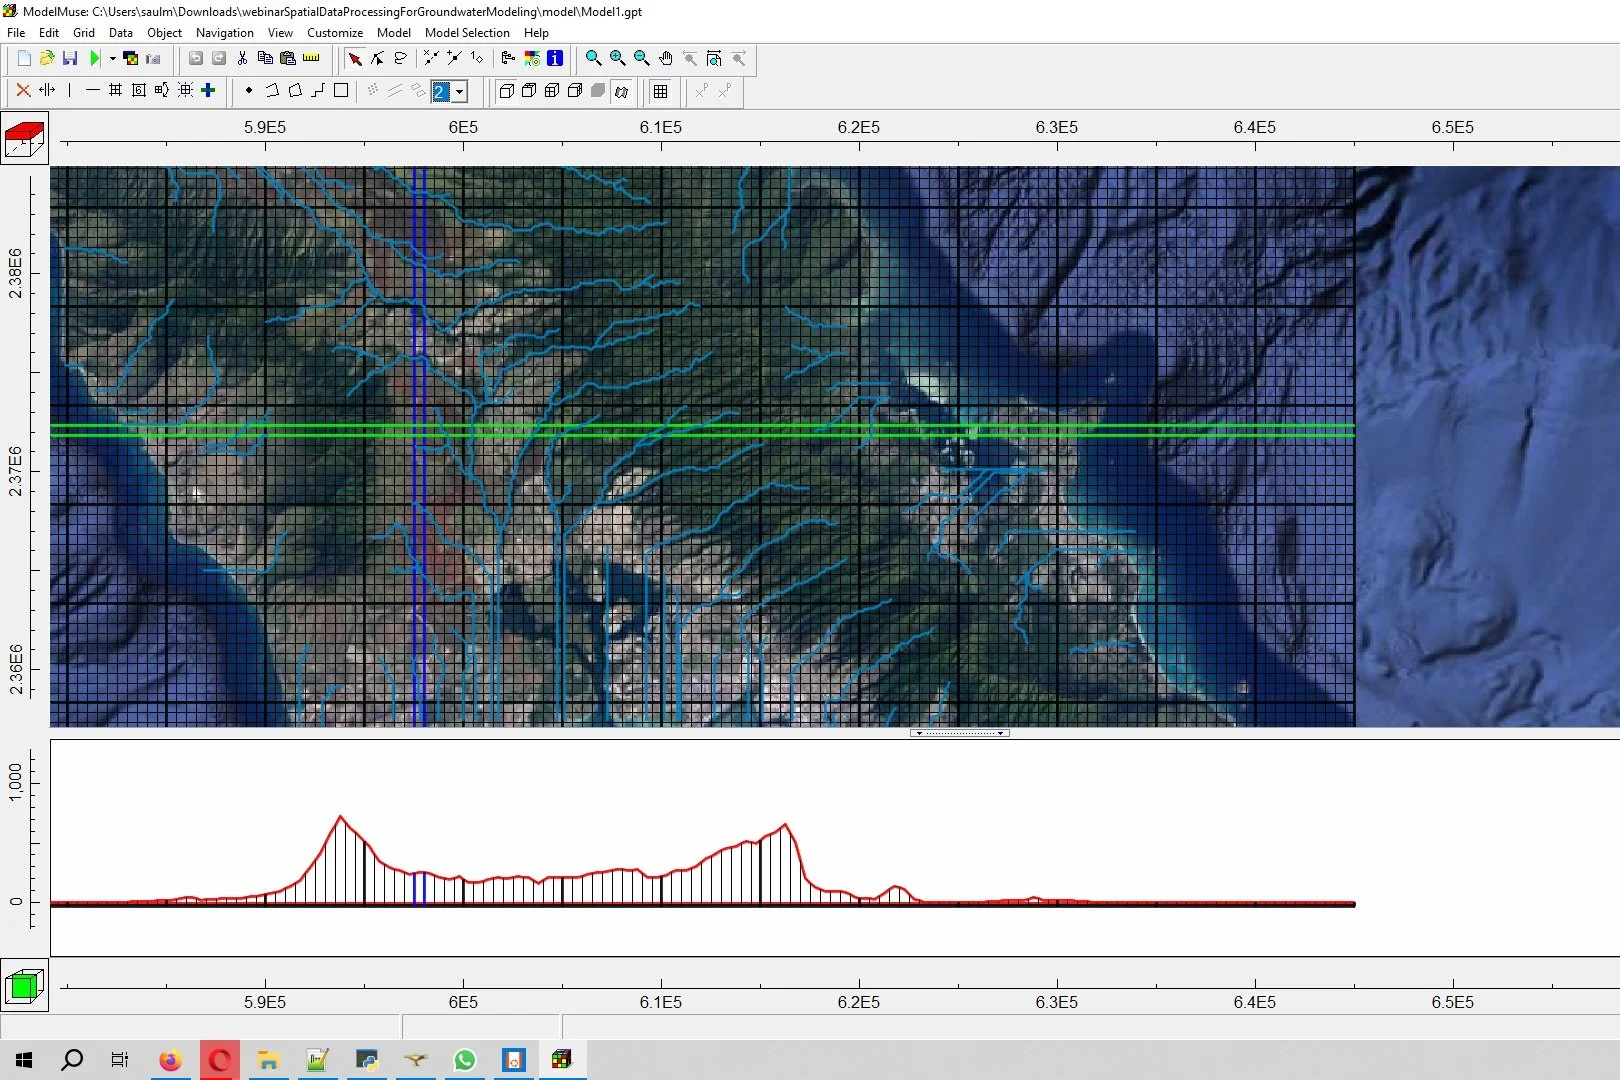Open ModelMuse from the Windows taskbar
The image size is (1620, 1080).
coord(563,1060)
